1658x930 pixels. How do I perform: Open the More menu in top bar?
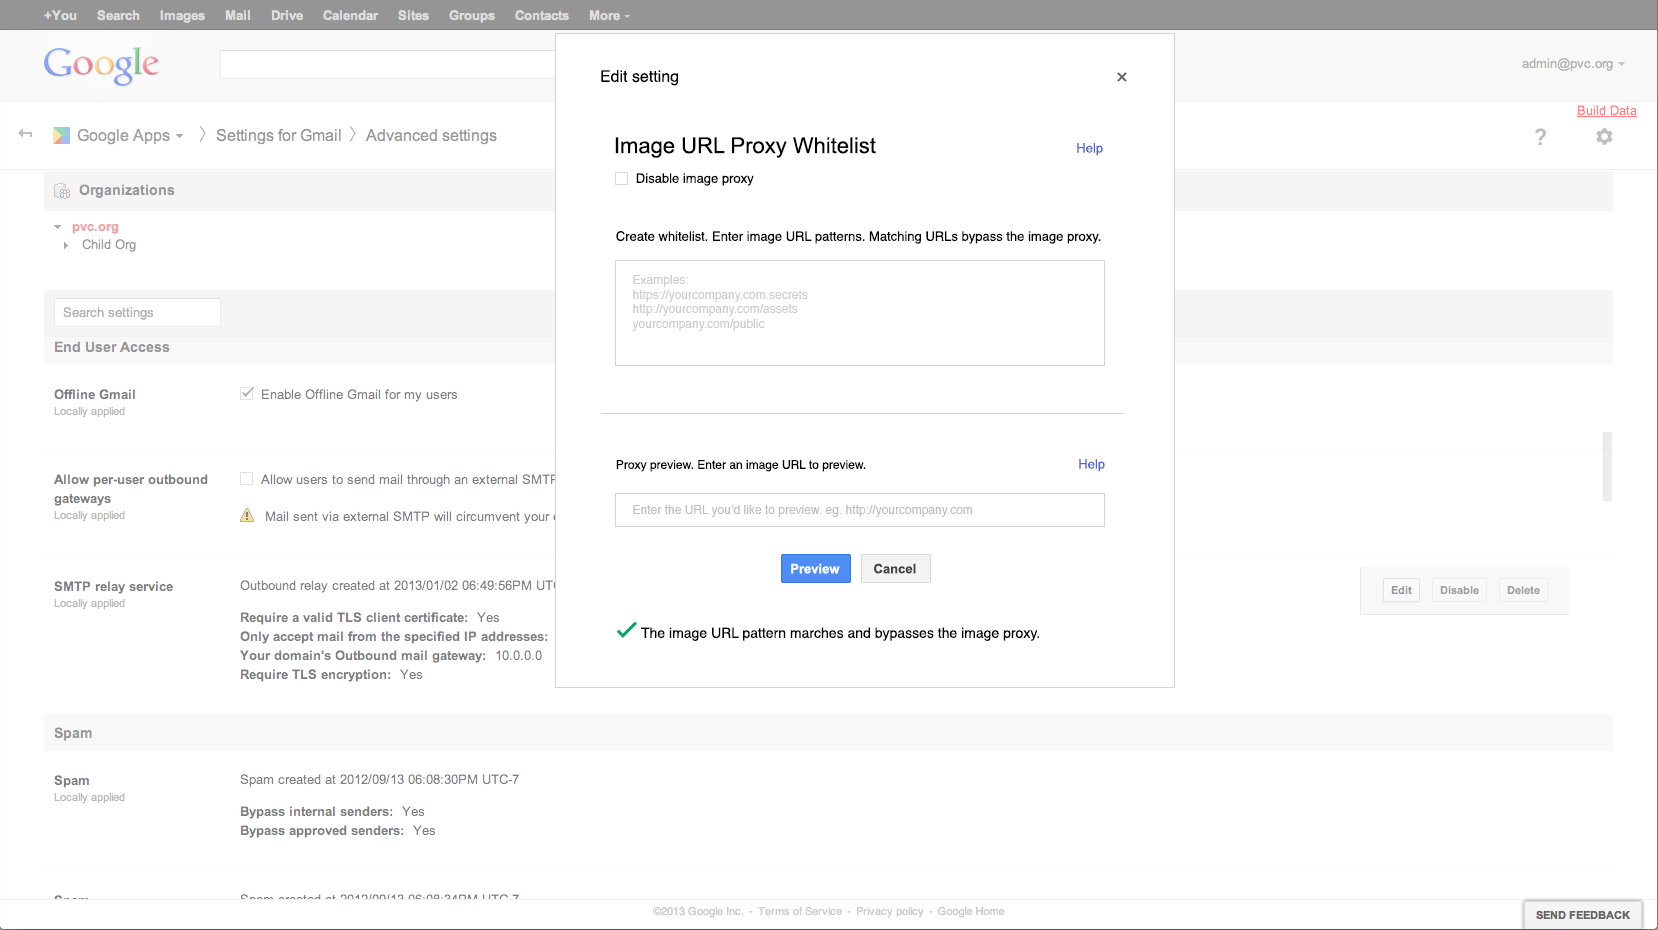[609, 15]
